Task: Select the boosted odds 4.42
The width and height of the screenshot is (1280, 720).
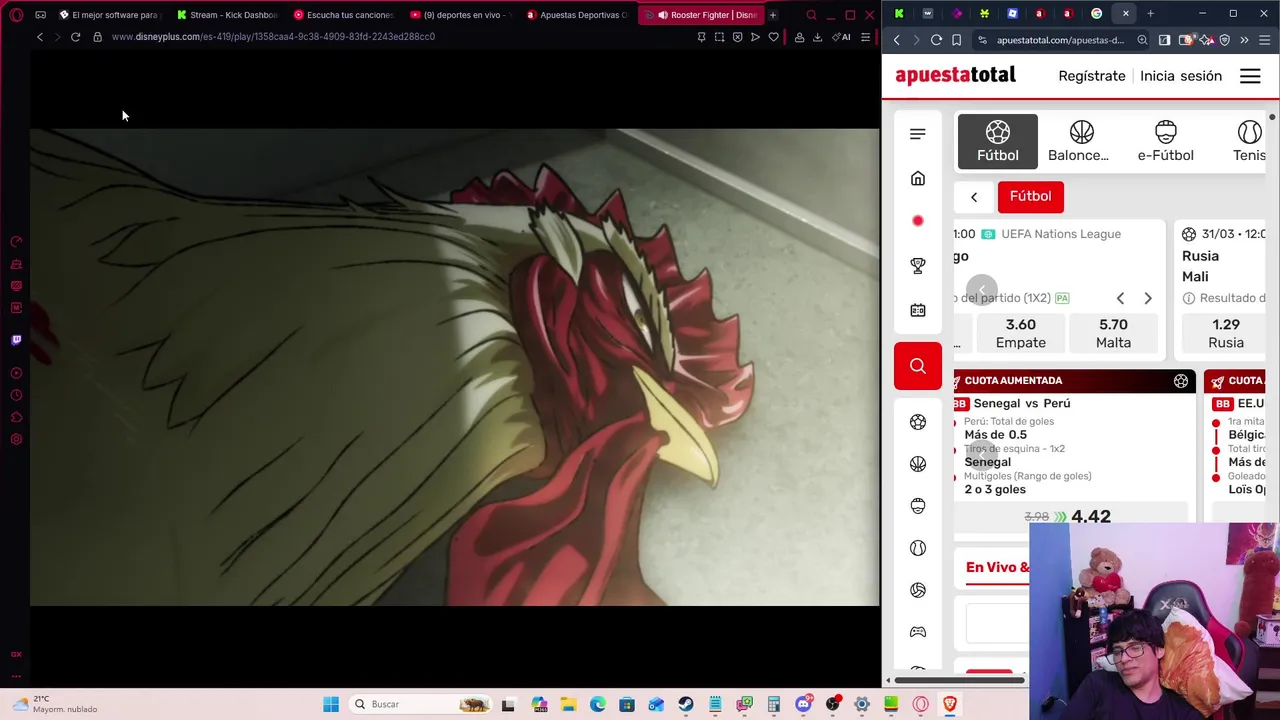Action: click(x=1090, y=516)
